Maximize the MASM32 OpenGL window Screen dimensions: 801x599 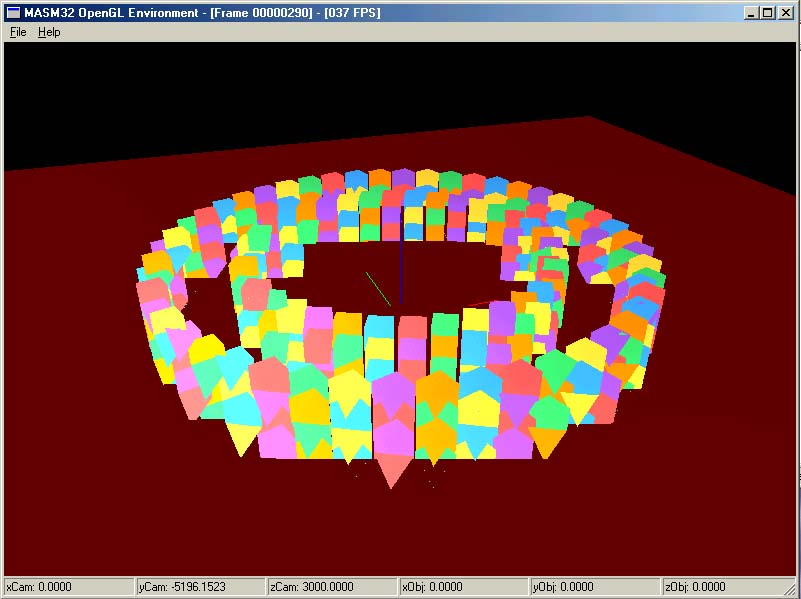tap(767, 13)
